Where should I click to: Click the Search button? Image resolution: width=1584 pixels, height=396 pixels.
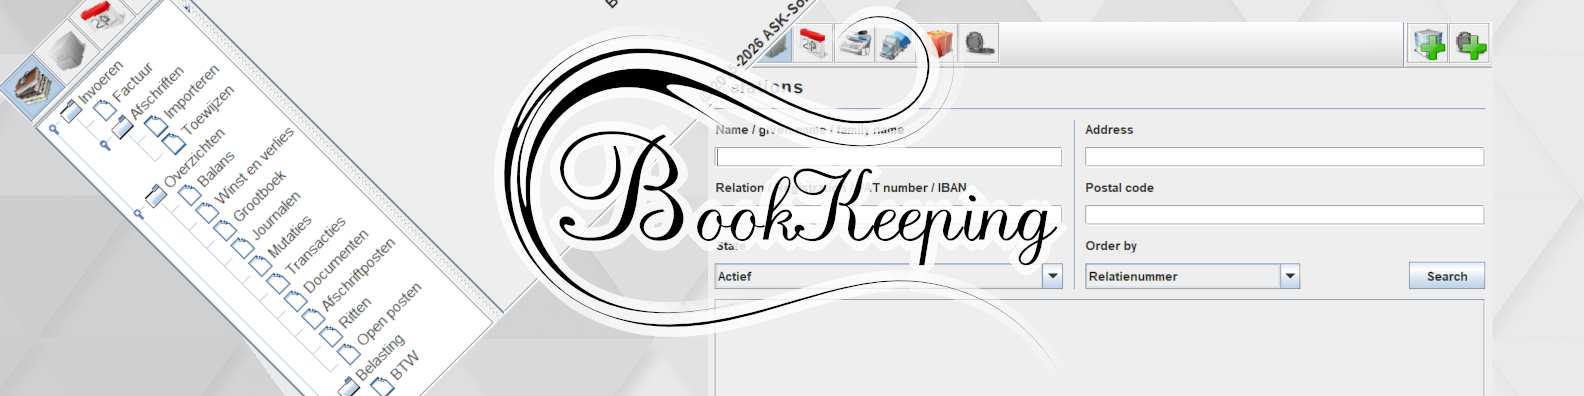click(1447, 276)
